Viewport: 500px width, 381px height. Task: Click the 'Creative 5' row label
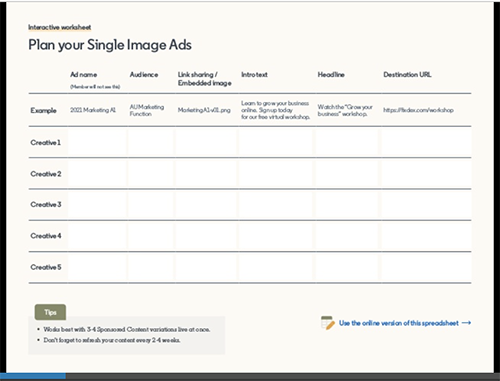46,267
